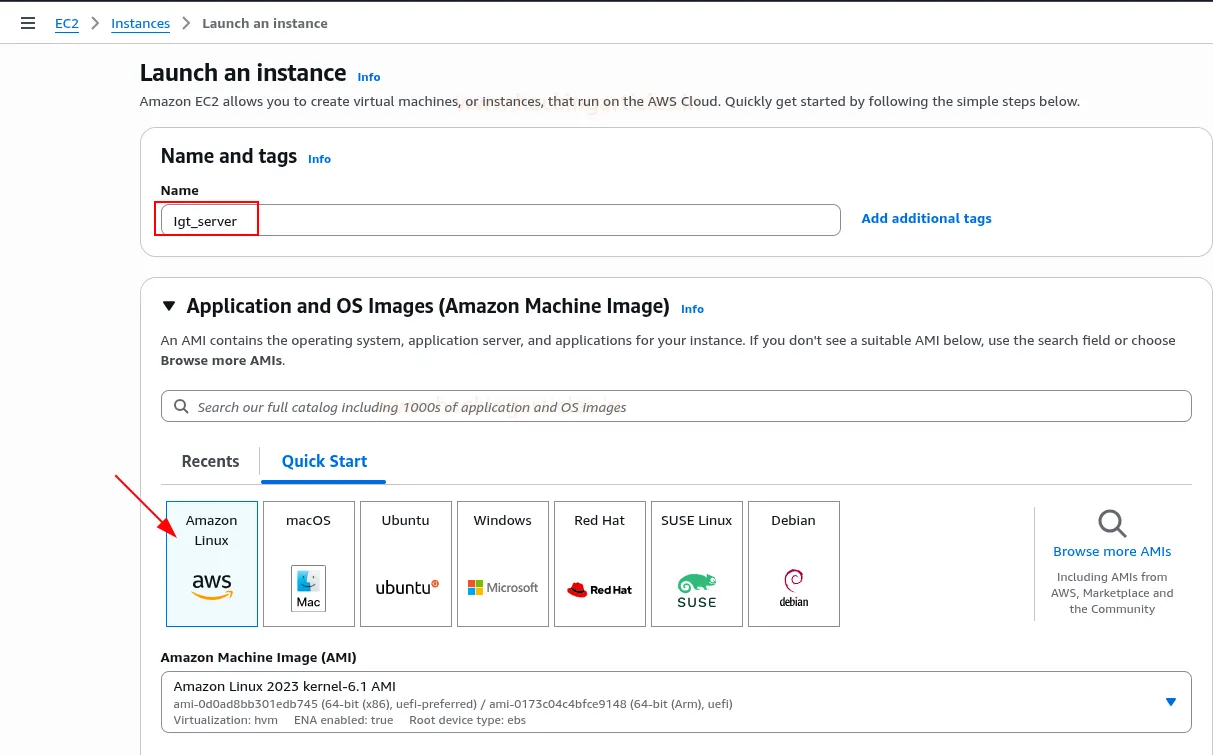The width and height of the screenshot is (1213, 755).
Task: Open the Quick Start tab
Action: coord(323,461)
